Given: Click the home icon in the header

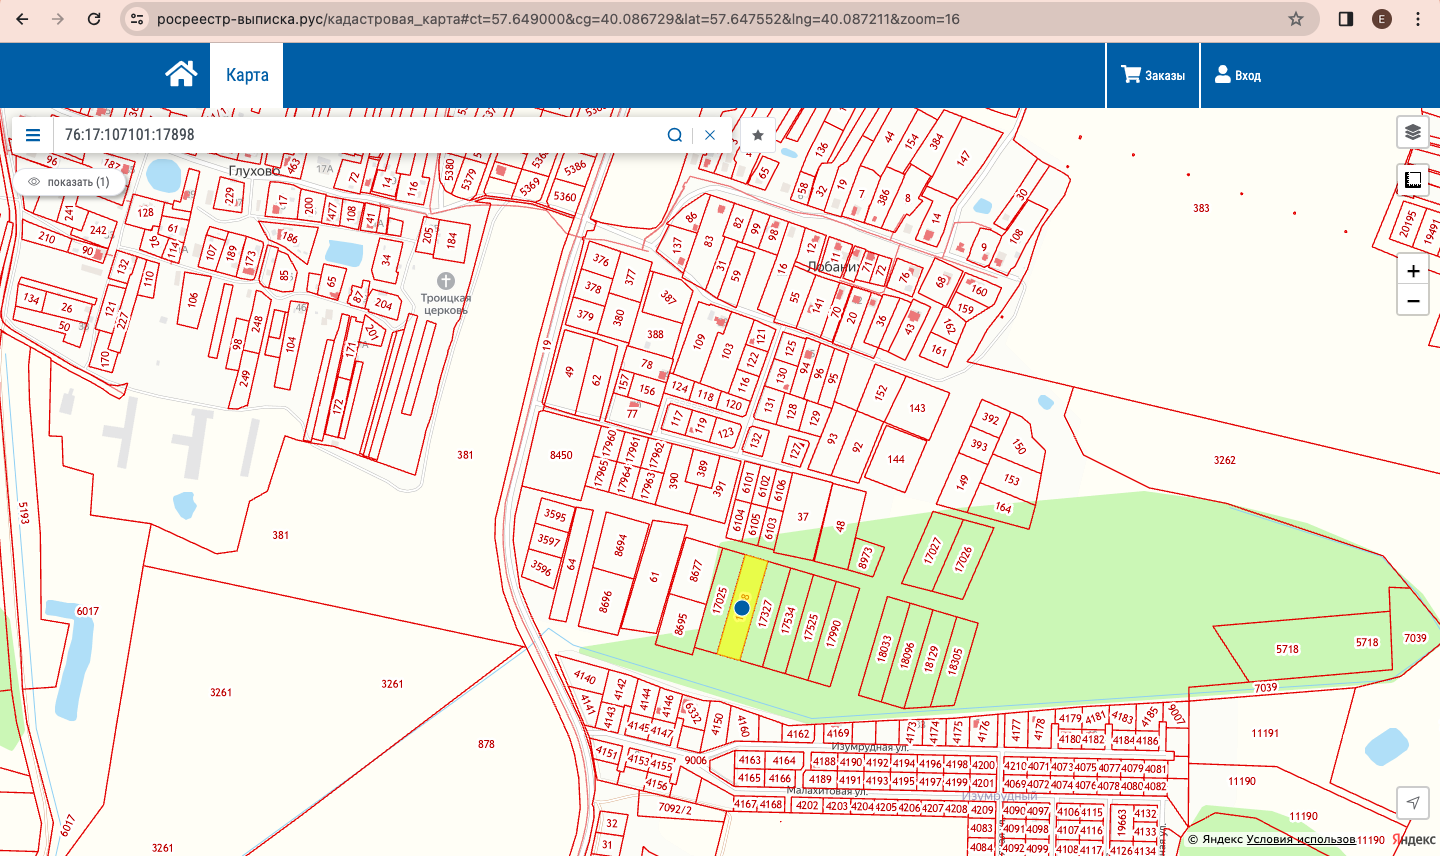Looking at the screenshot, I should coord(181,74).
